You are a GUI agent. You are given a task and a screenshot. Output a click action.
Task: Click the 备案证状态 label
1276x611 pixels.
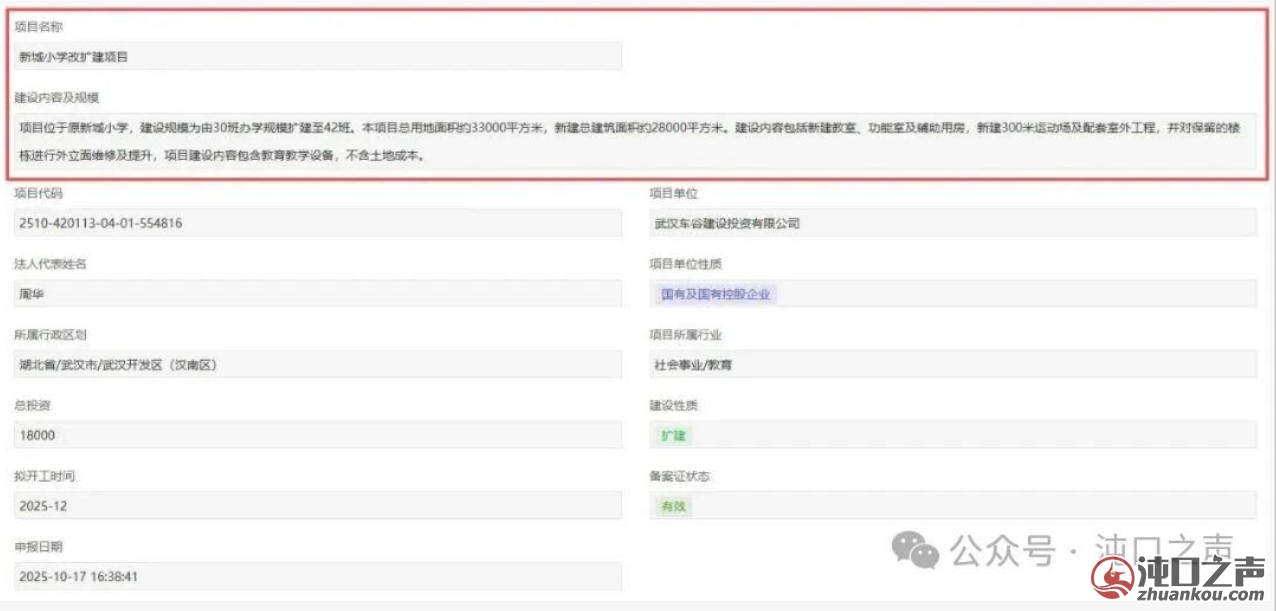[x=679, y=477]
